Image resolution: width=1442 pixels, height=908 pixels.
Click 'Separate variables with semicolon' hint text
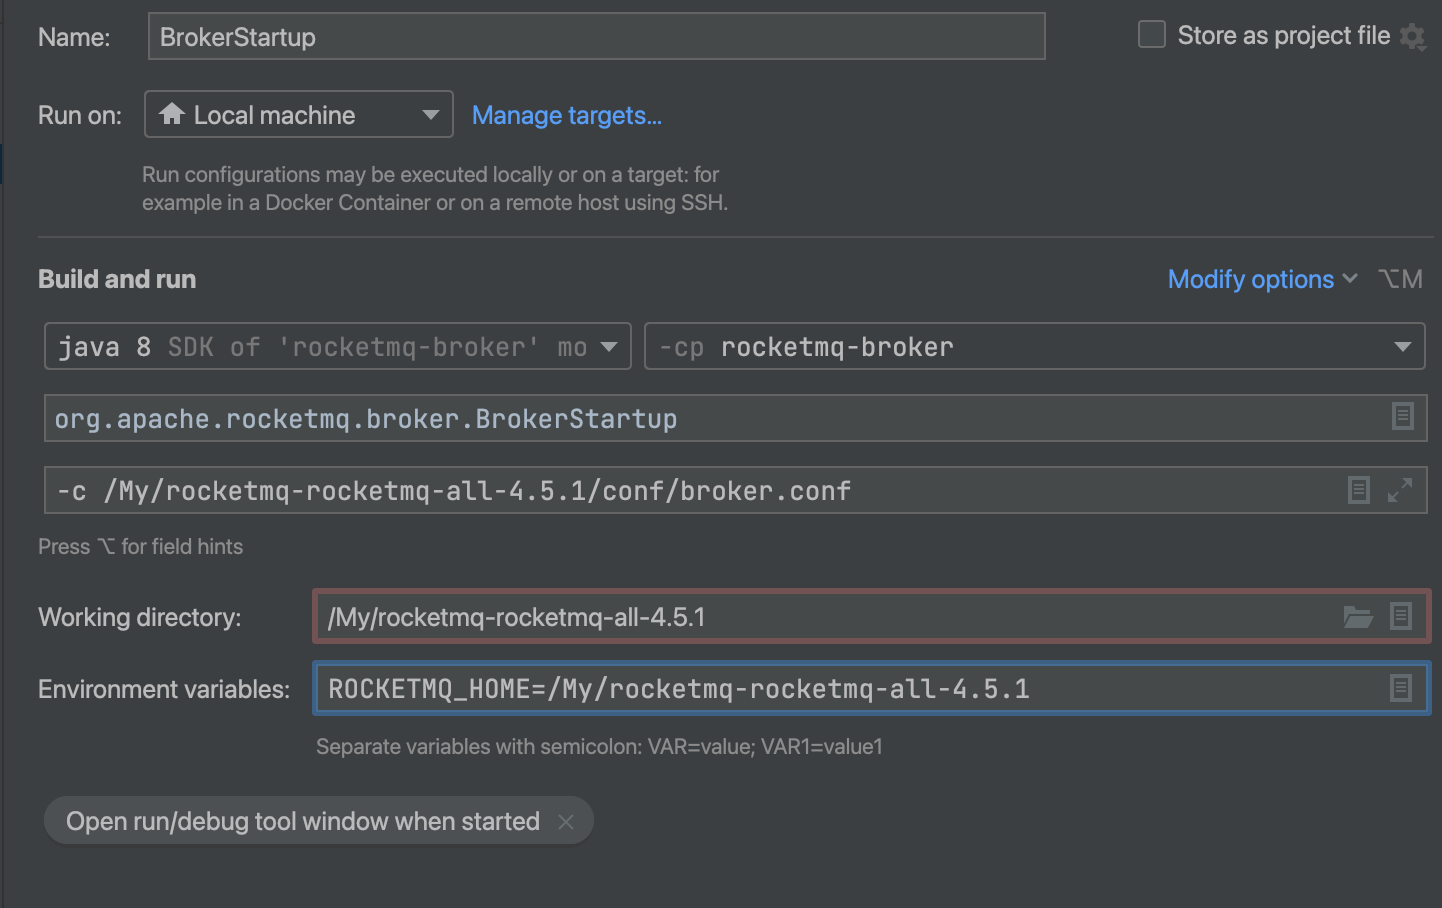pyautogui.click(x=599, y=746)
